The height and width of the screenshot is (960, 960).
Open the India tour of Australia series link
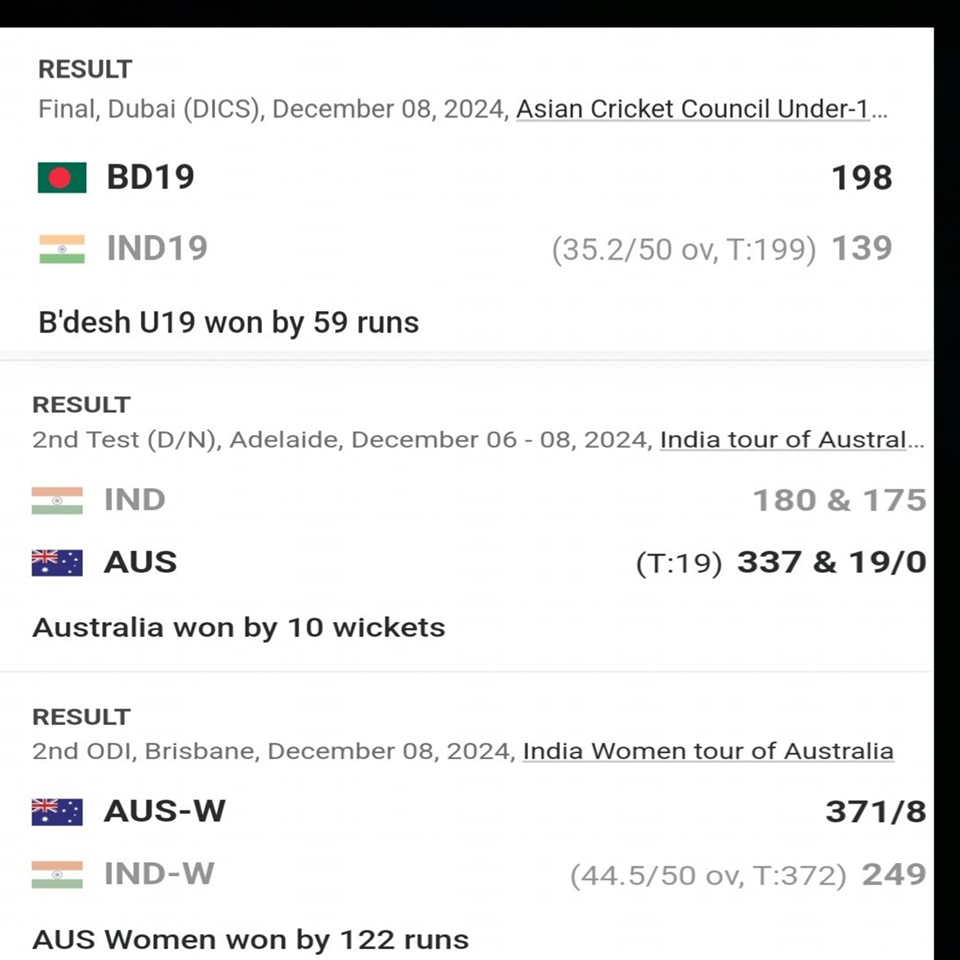tap(792, 440)
